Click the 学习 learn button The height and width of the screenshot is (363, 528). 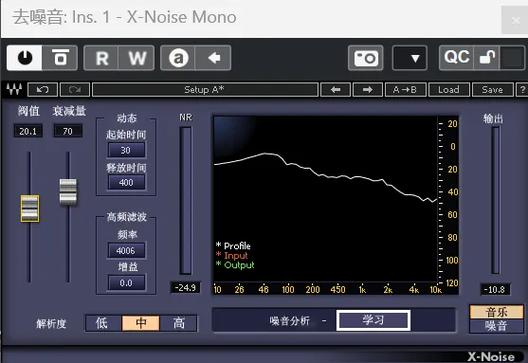click(x=373, y=320)
